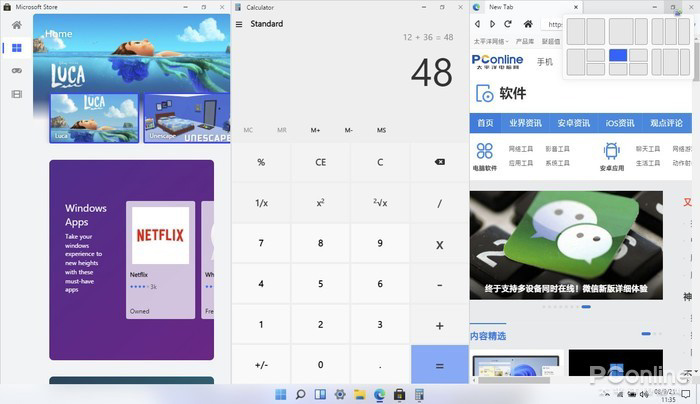This screenshot has height=404, width=700.
Task: Click the 1/x reciprocal button
Action: (261, 203)
